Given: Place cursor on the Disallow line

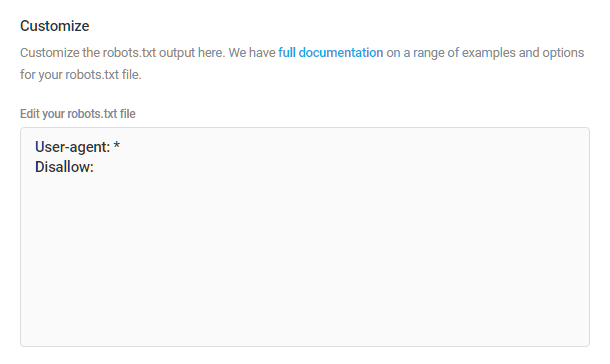Looking at the screenshot, I should [64, 167].
